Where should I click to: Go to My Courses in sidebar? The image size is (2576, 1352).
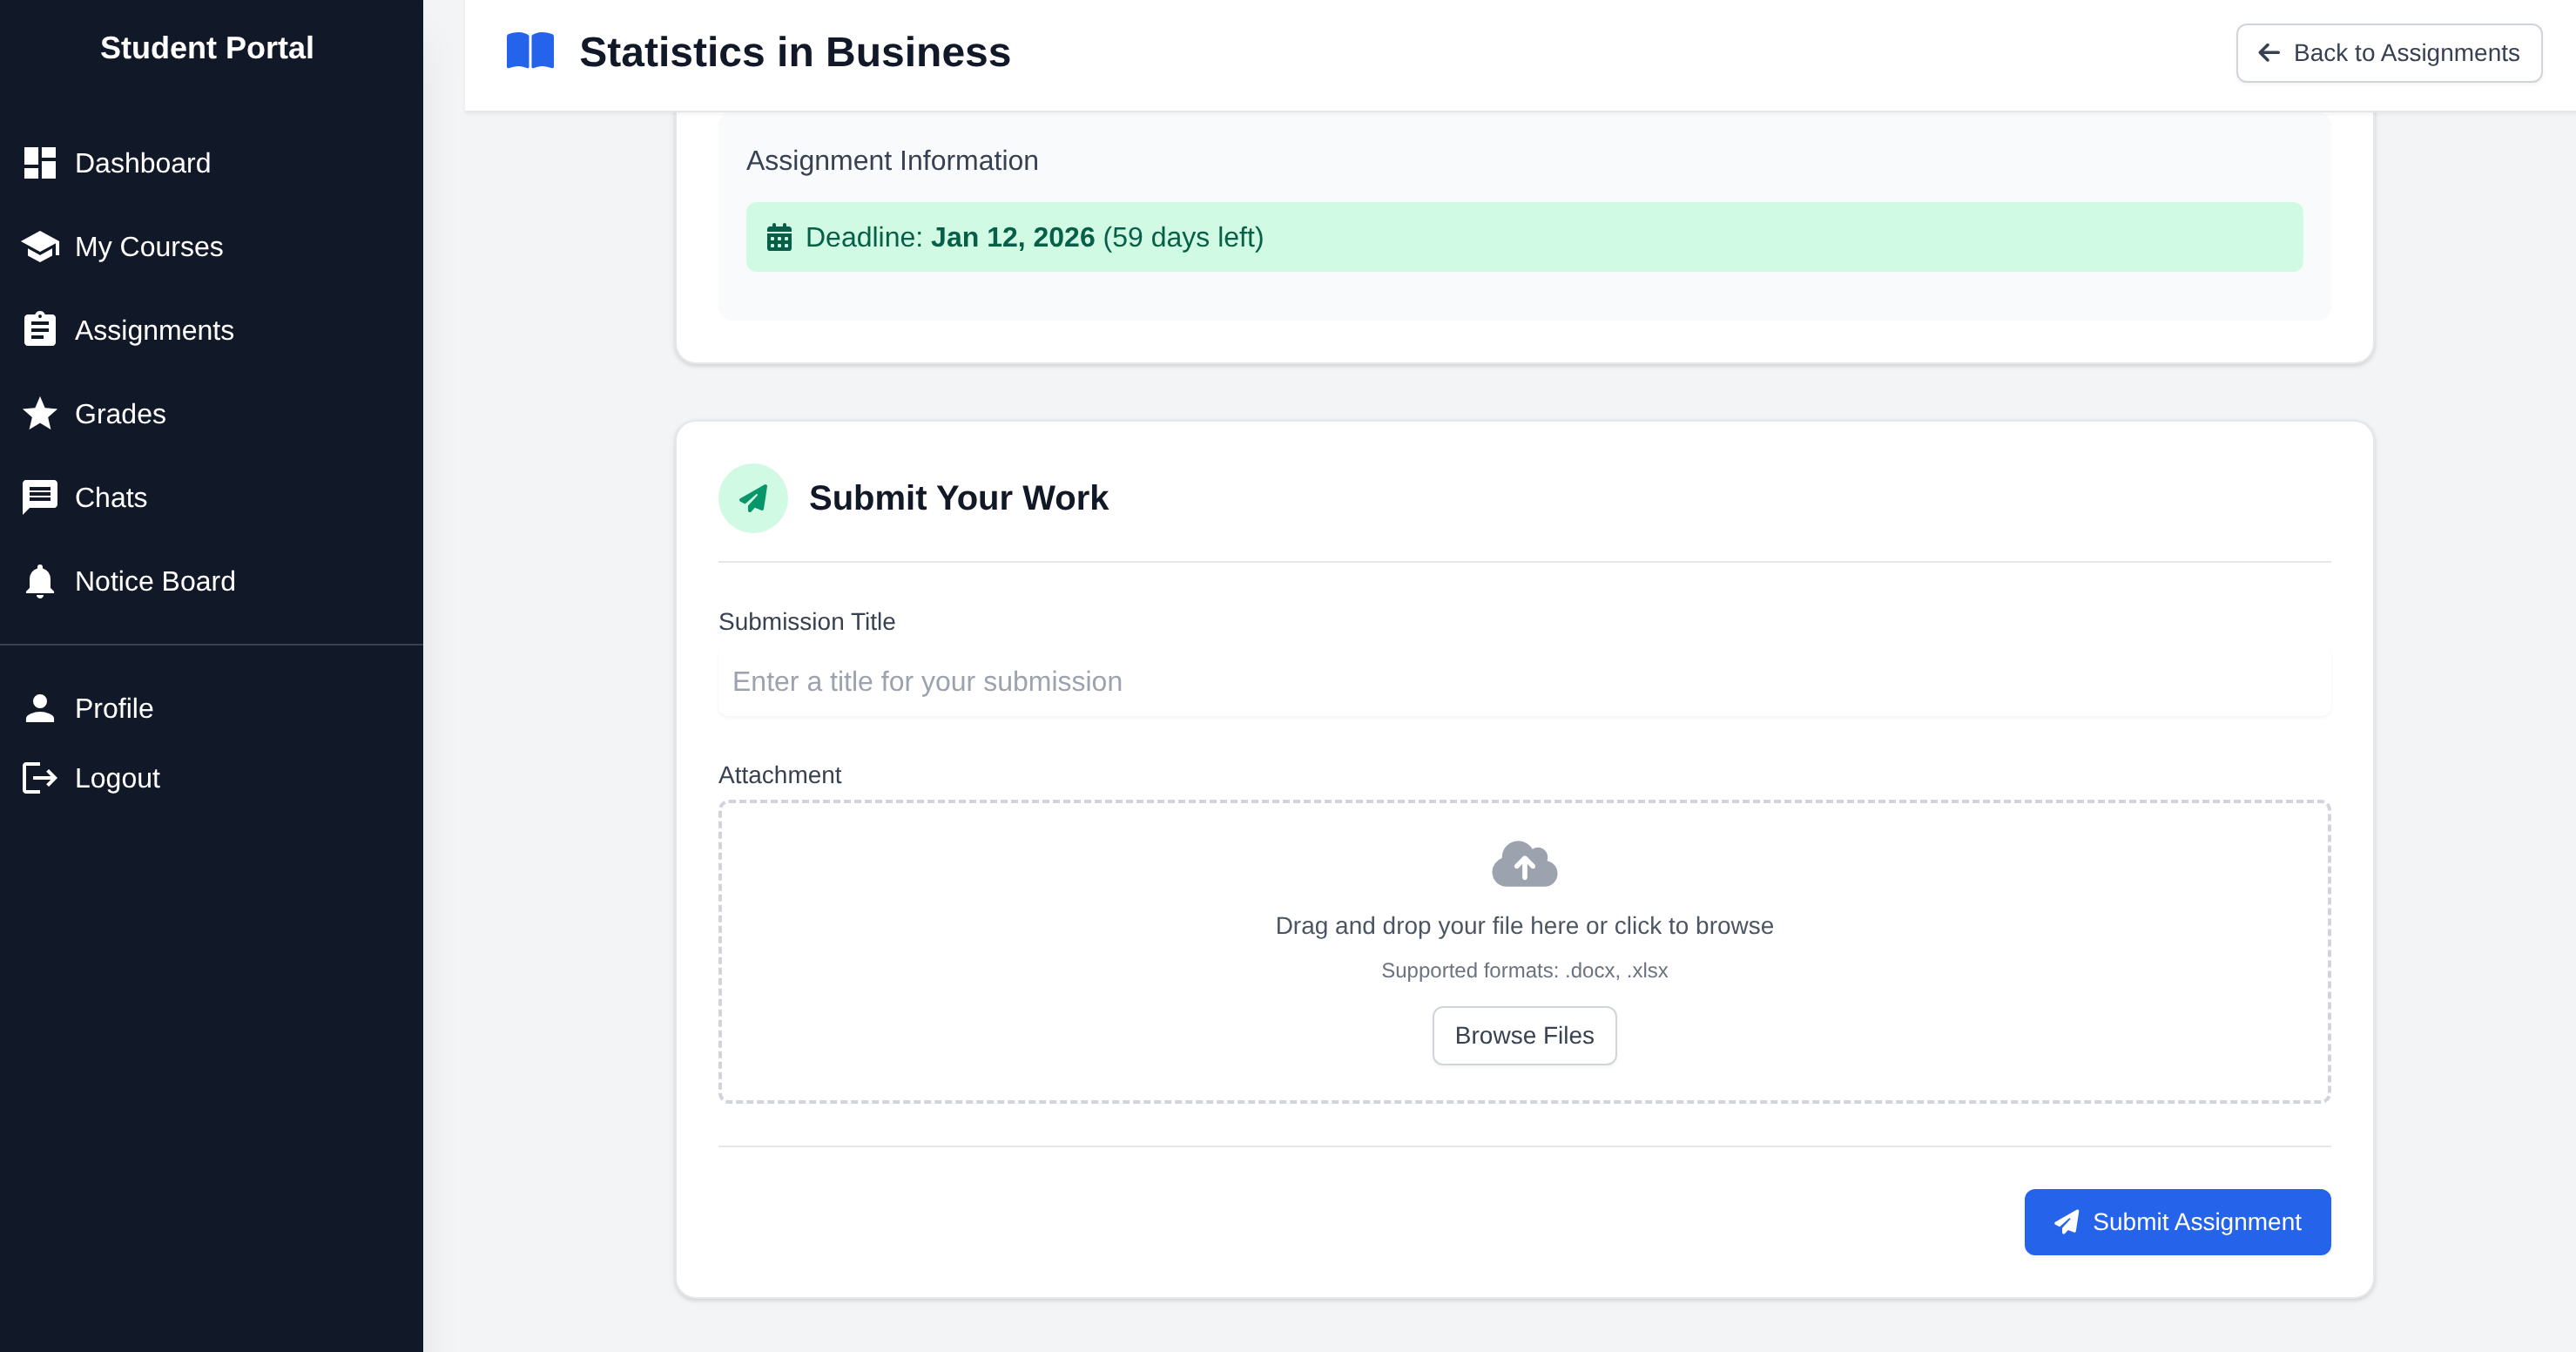(149, 247)
